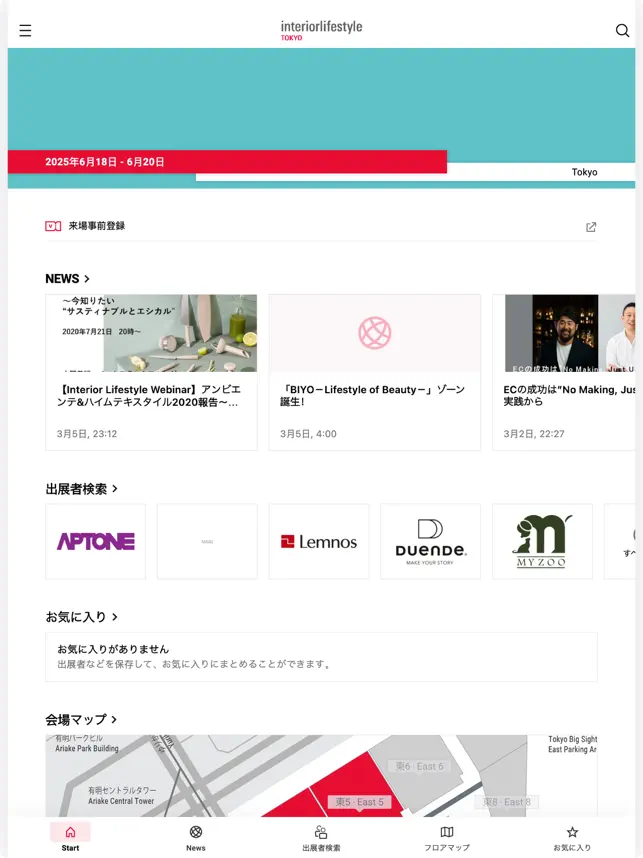Click the 3月5日, 4:00 timestamp
The image size is (643, 858).
point(308,434)
